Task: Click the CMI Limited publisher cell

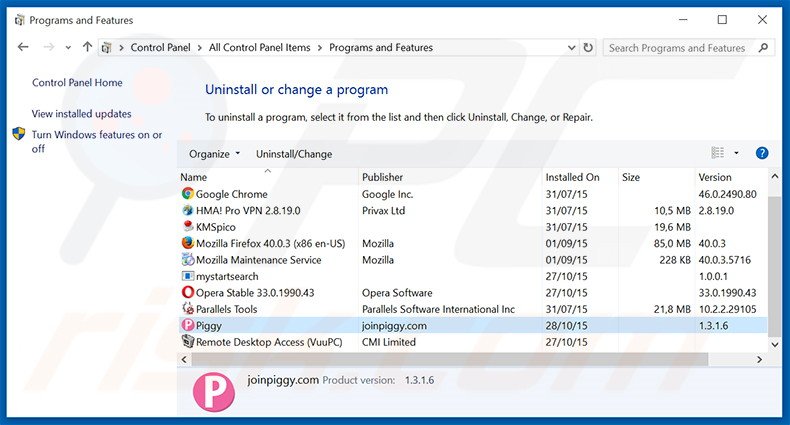Action: point(389,342)
